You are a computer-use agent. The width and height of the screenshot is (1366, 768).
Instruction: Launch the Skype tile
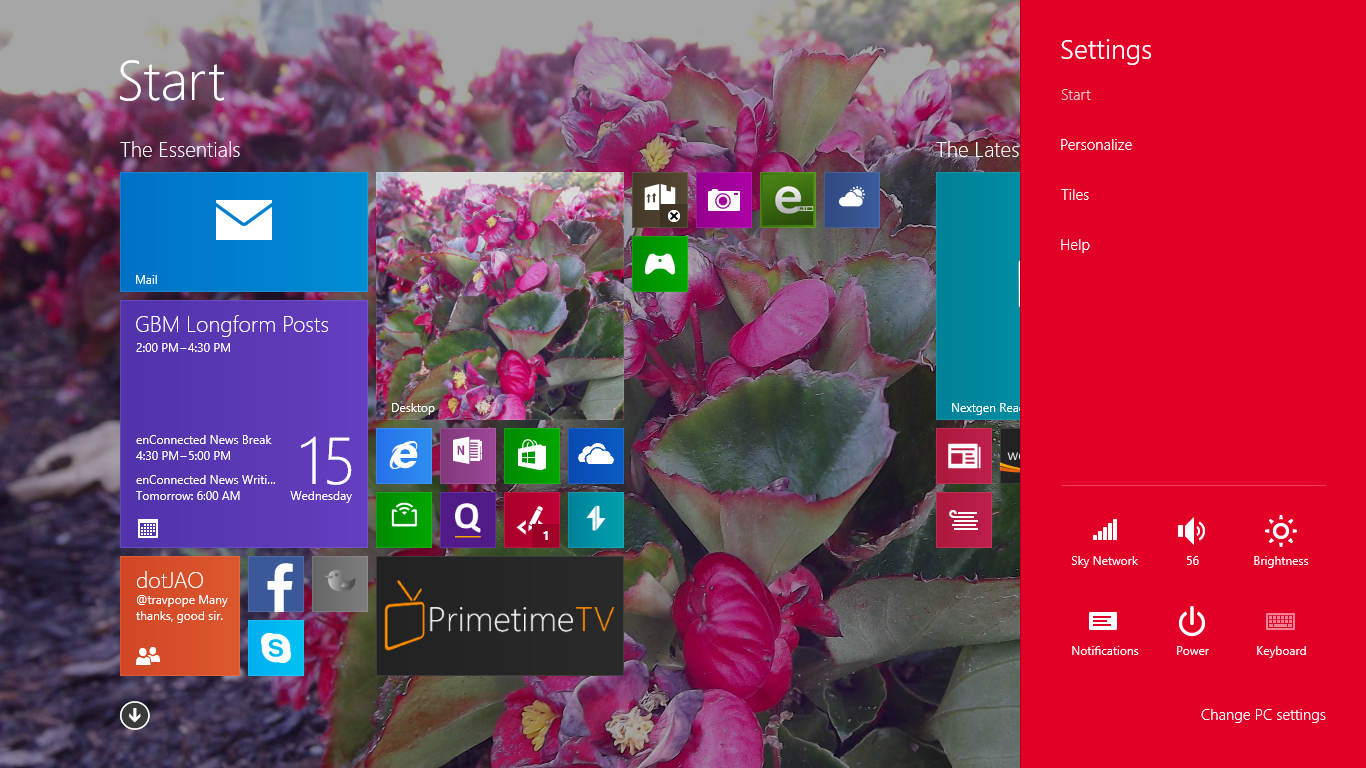[276, 648]
